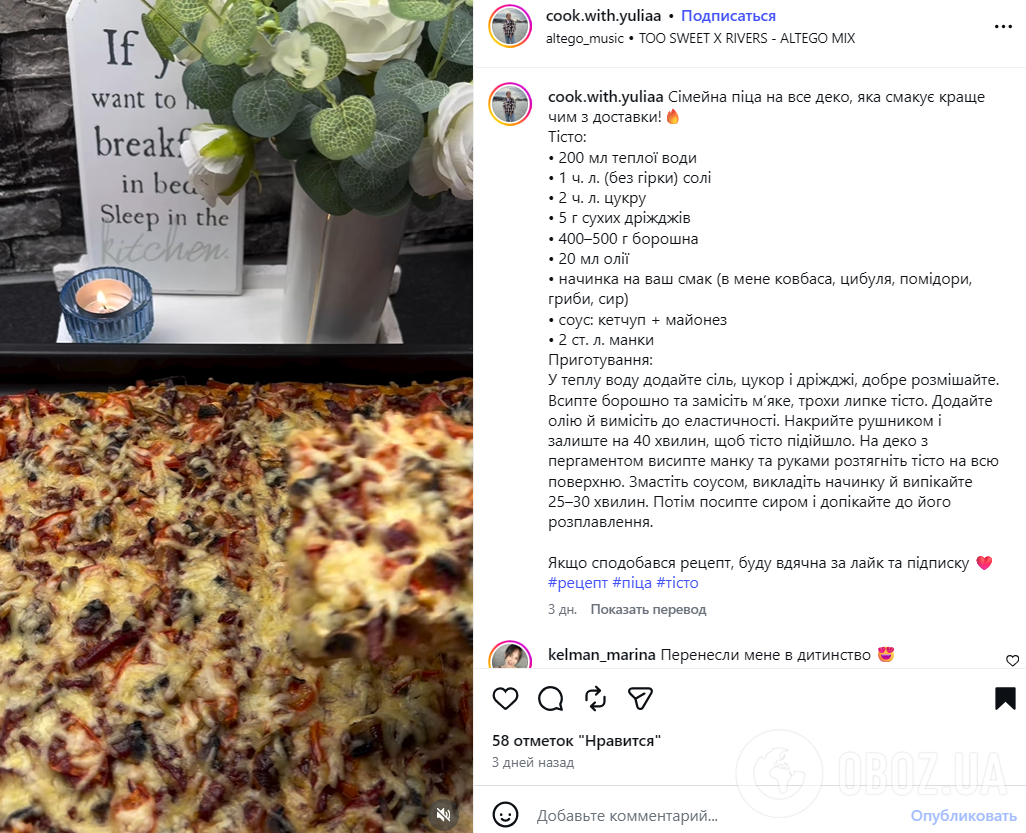Open the three-dot more options menu

(1003, 27)
